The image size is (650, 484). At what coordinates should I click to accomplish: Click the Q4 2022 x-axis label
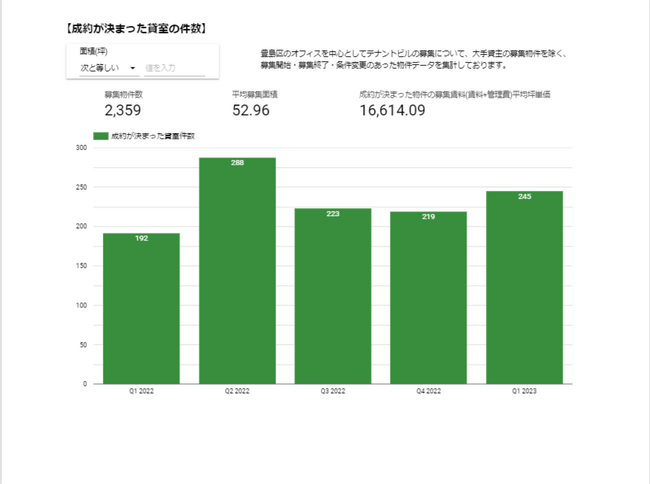click(x=428, y=393)
